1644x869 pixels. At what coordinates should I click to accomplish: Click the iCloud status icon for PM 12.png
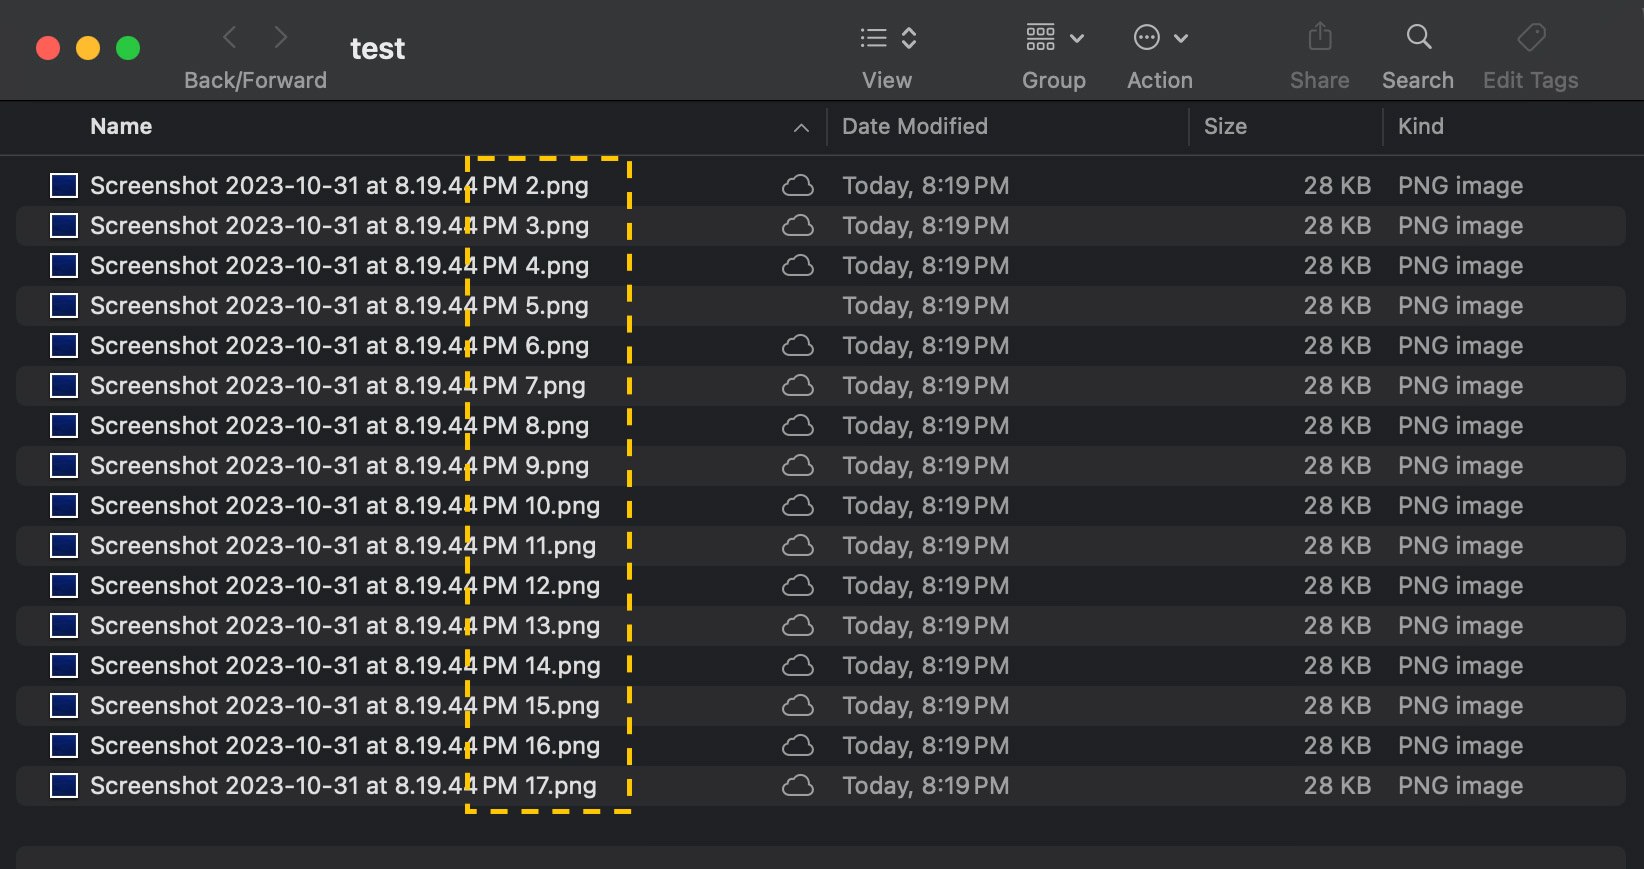[x=797, y=586]
